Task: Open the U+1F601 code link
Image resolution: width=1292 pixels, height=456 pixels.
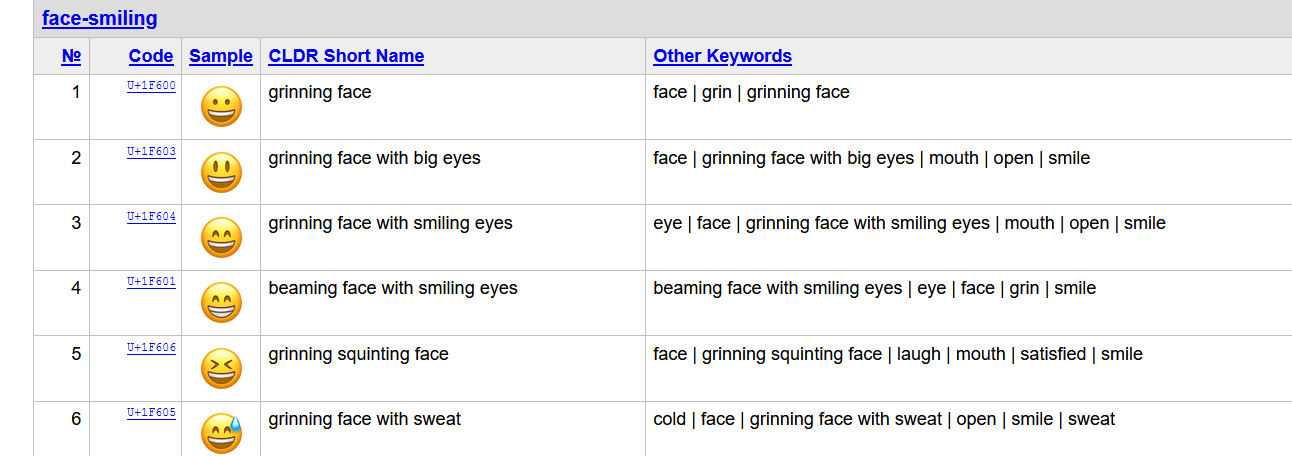Action: (x=151, y=282)
